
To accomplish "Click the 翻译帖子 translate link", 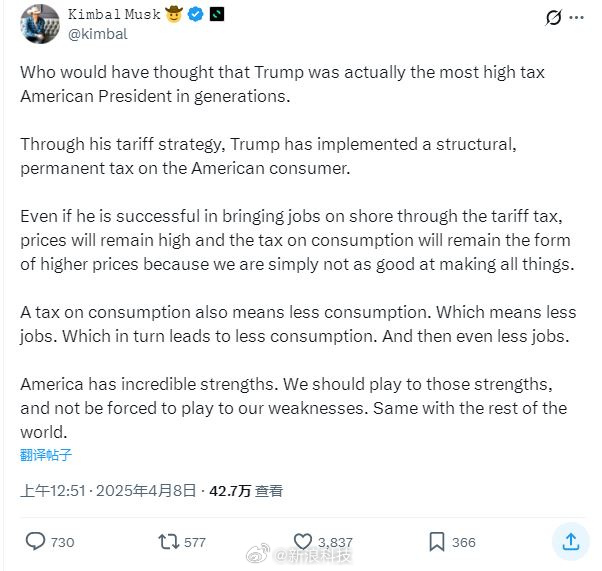I will click(46, 455).
